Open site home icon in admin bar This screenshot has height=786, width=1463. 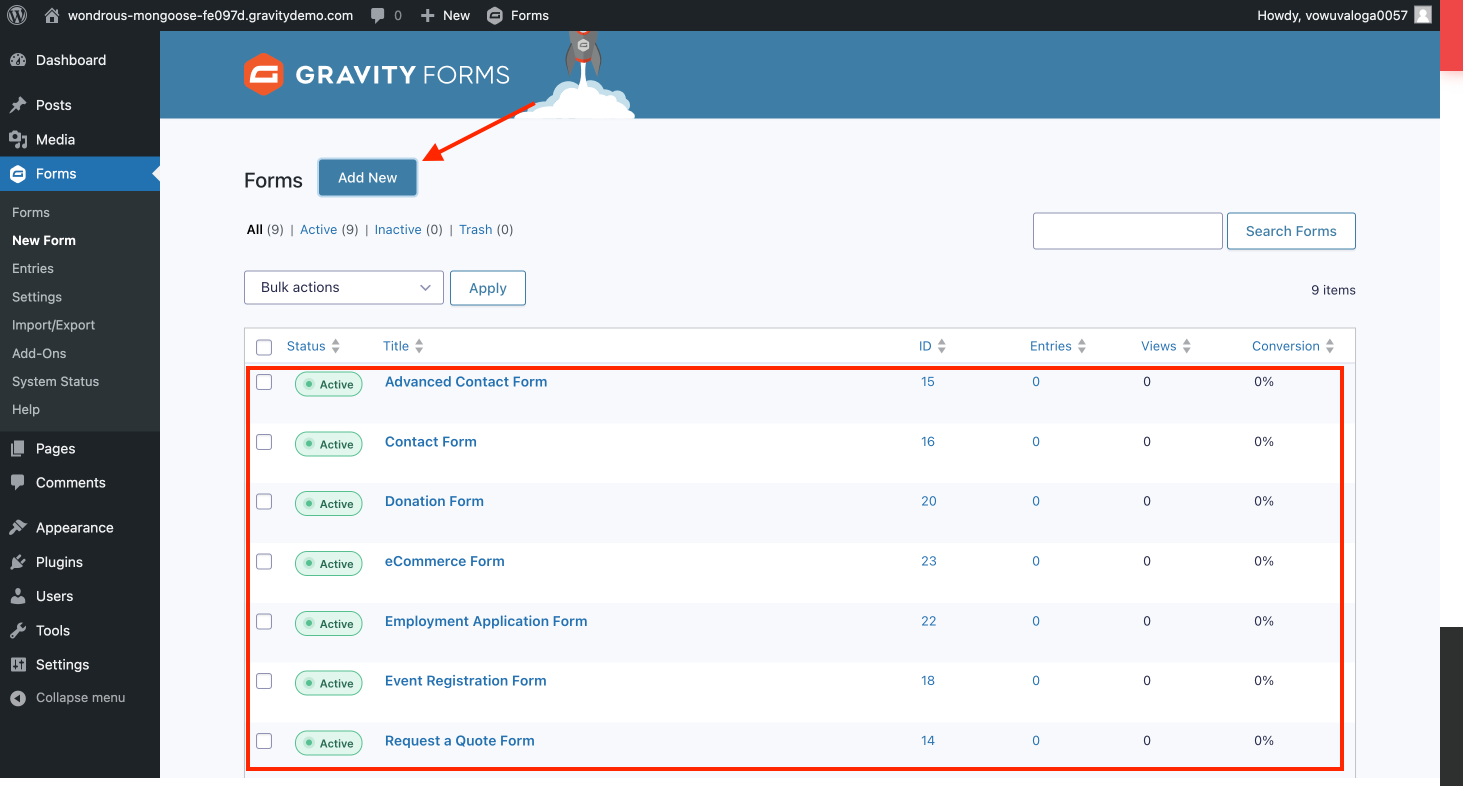pyautogui.click(x=53, y=15)
